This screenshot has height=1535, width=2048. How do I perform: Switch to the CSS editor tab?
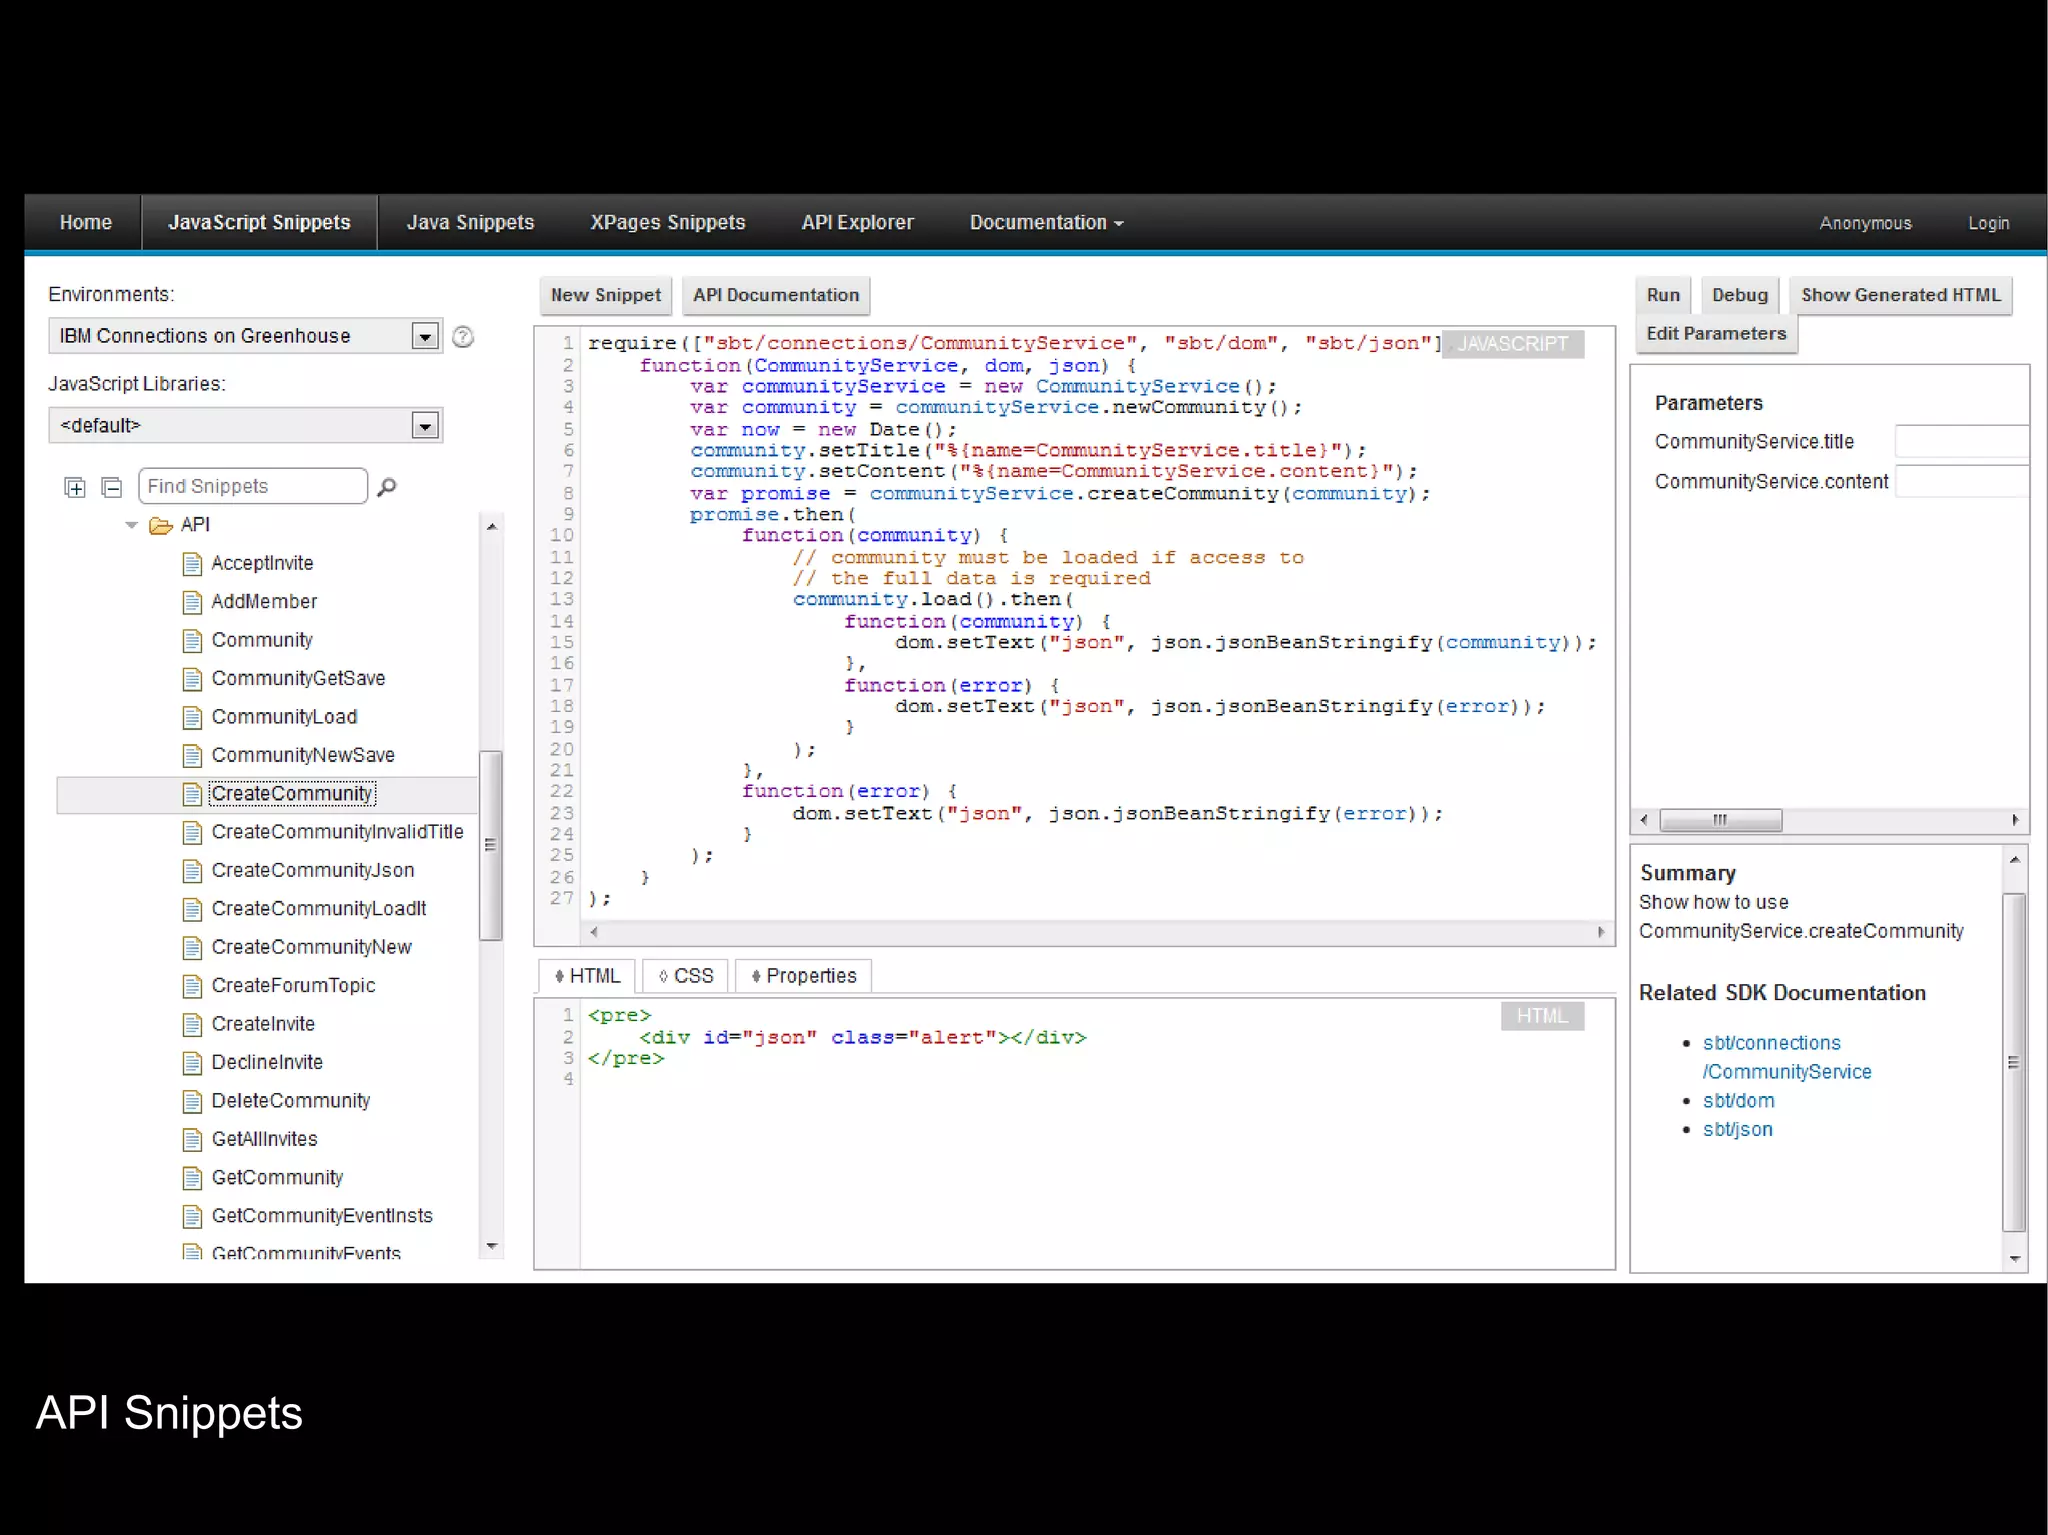(x=686, y=976)
